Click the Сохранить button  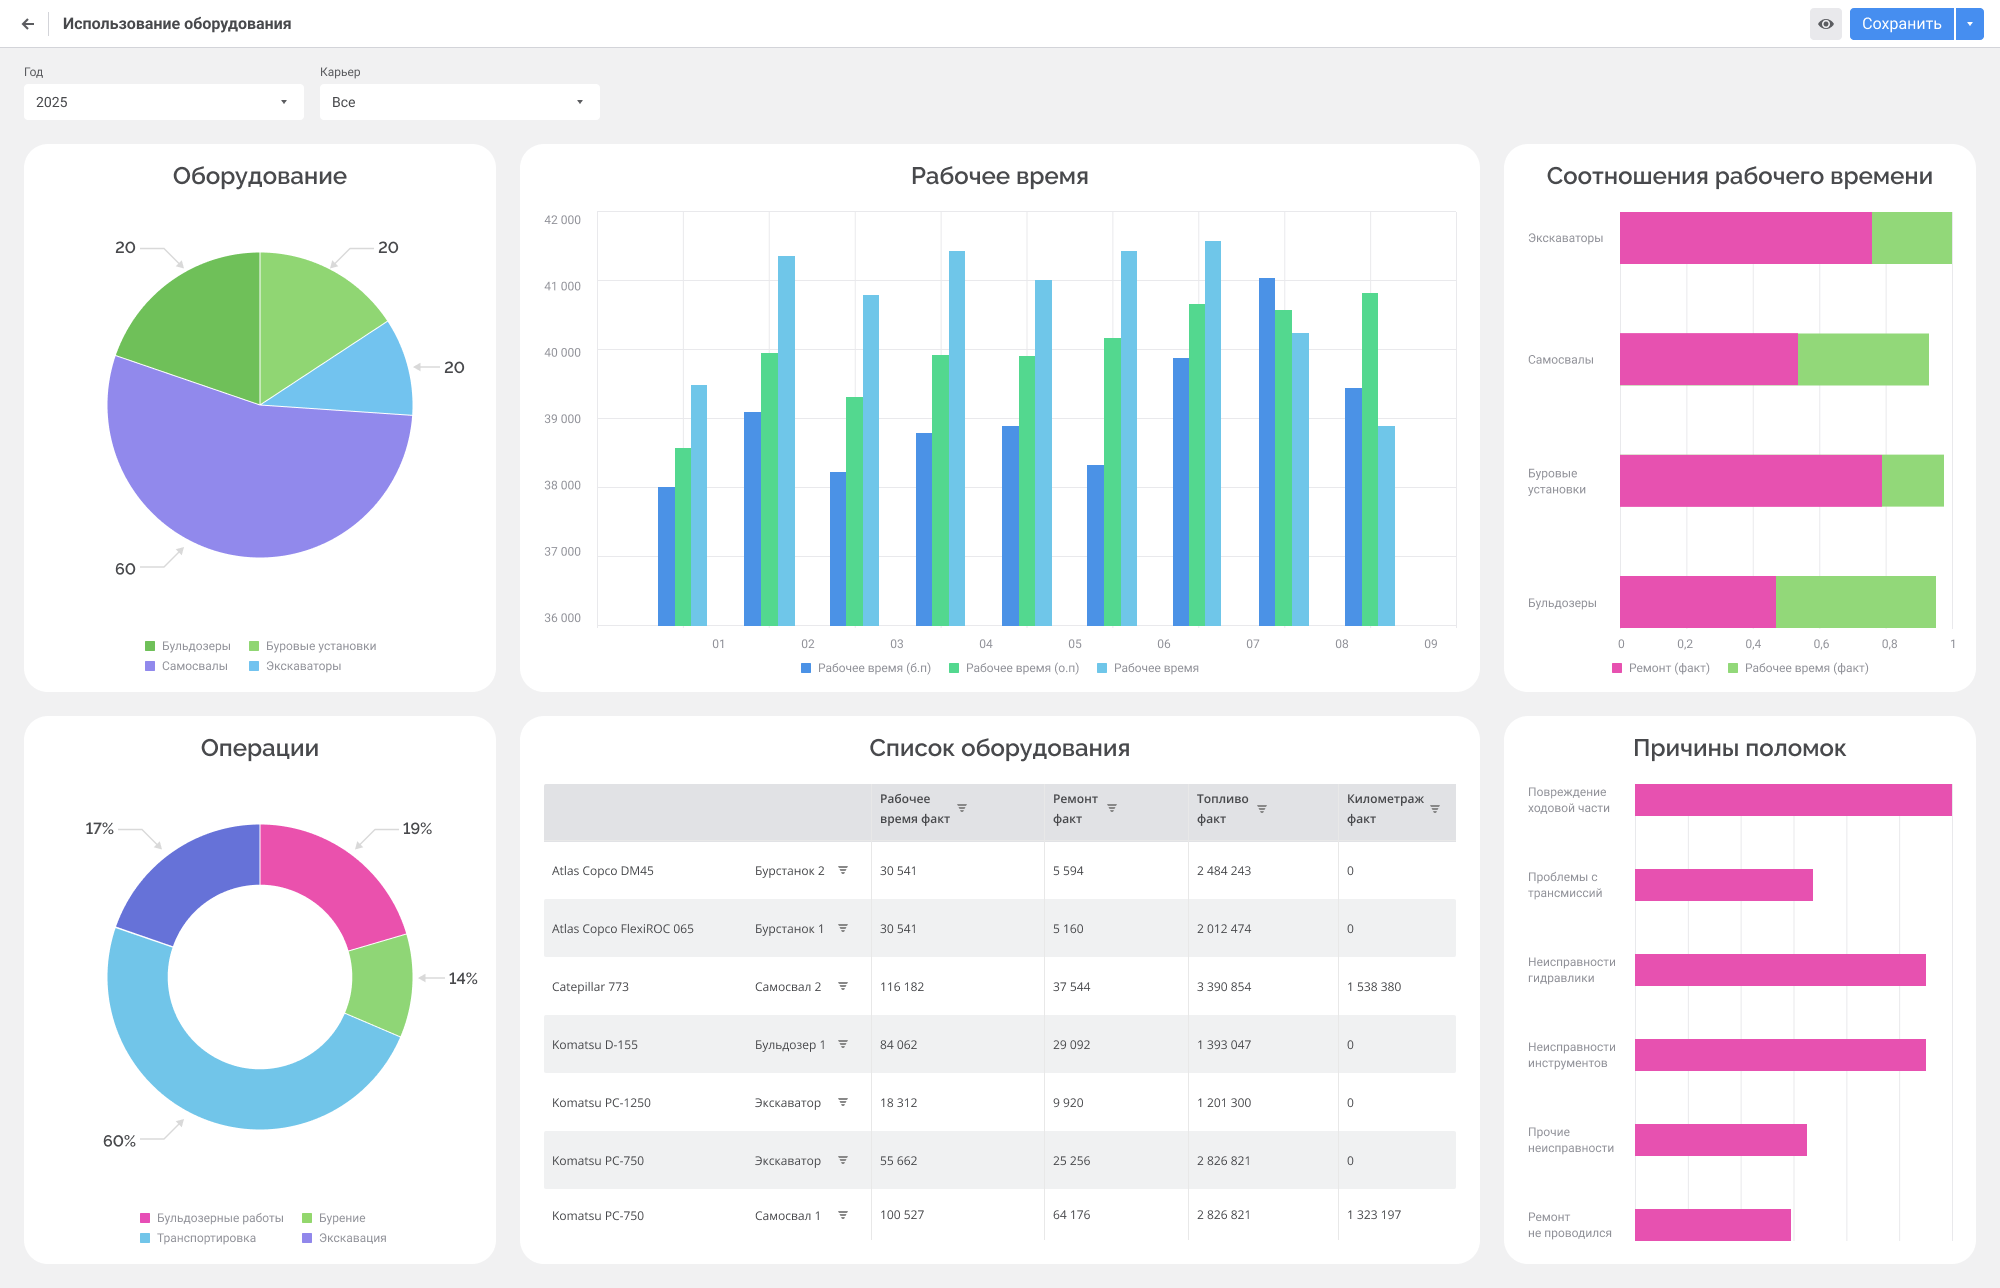pyautogui.click(x=1901, y=24)
